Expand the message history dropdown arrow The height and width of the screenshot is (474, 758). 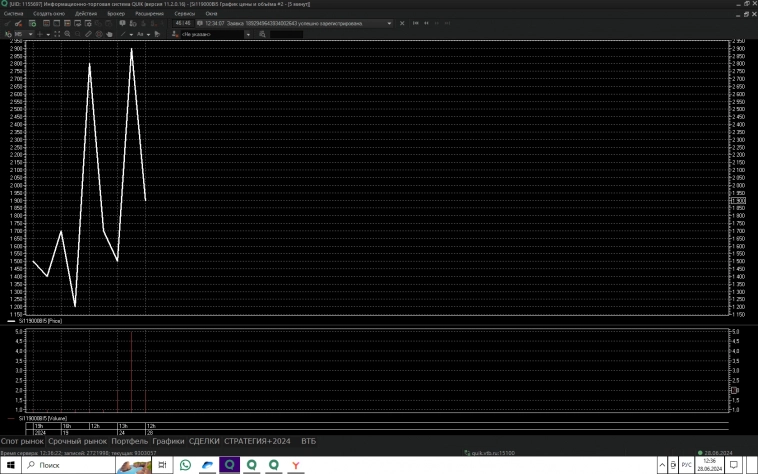point(388,23)
